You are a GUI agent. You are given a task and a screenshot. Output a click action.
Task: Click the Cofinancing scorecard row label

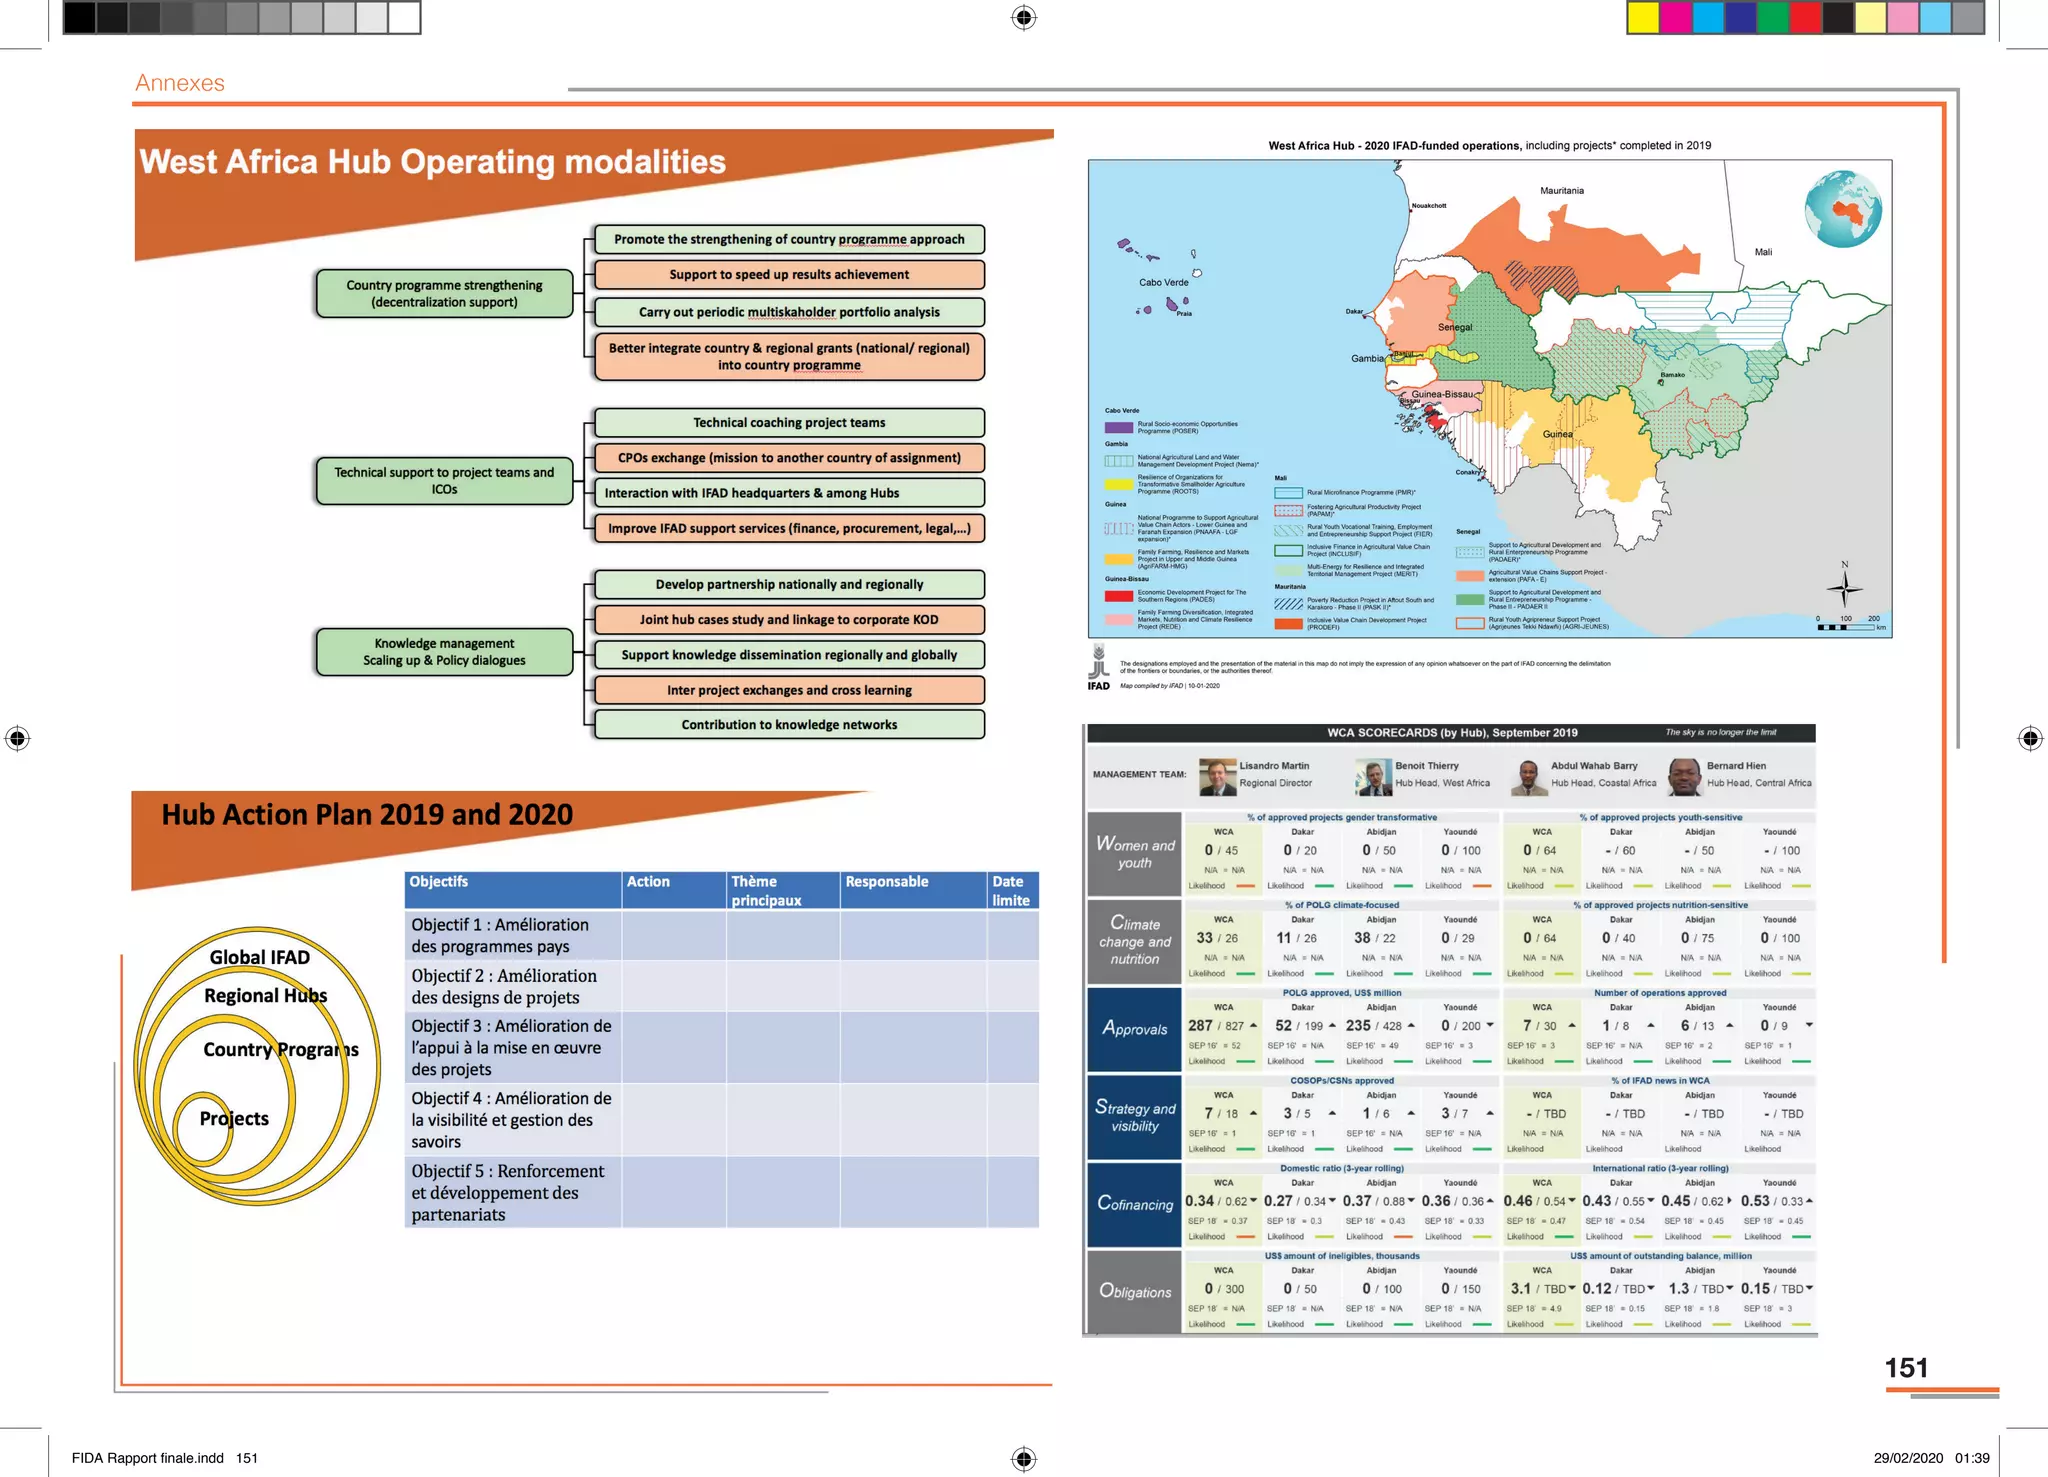point(1134,1204)
